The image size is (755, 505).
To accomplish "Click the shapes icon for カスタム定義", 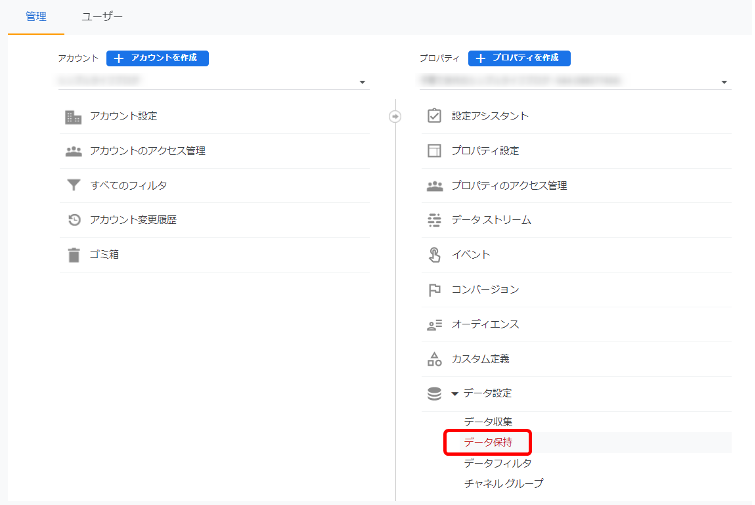I will point(434,359).
